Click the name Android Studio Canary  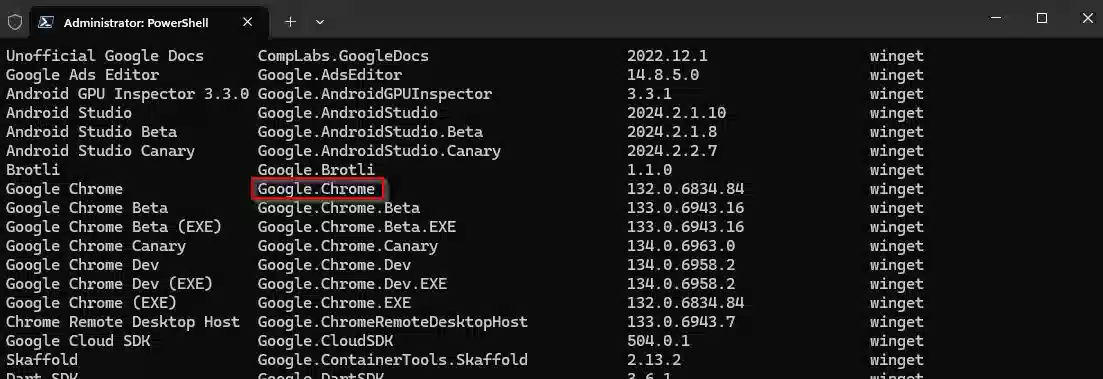click(x=100, y=150)
